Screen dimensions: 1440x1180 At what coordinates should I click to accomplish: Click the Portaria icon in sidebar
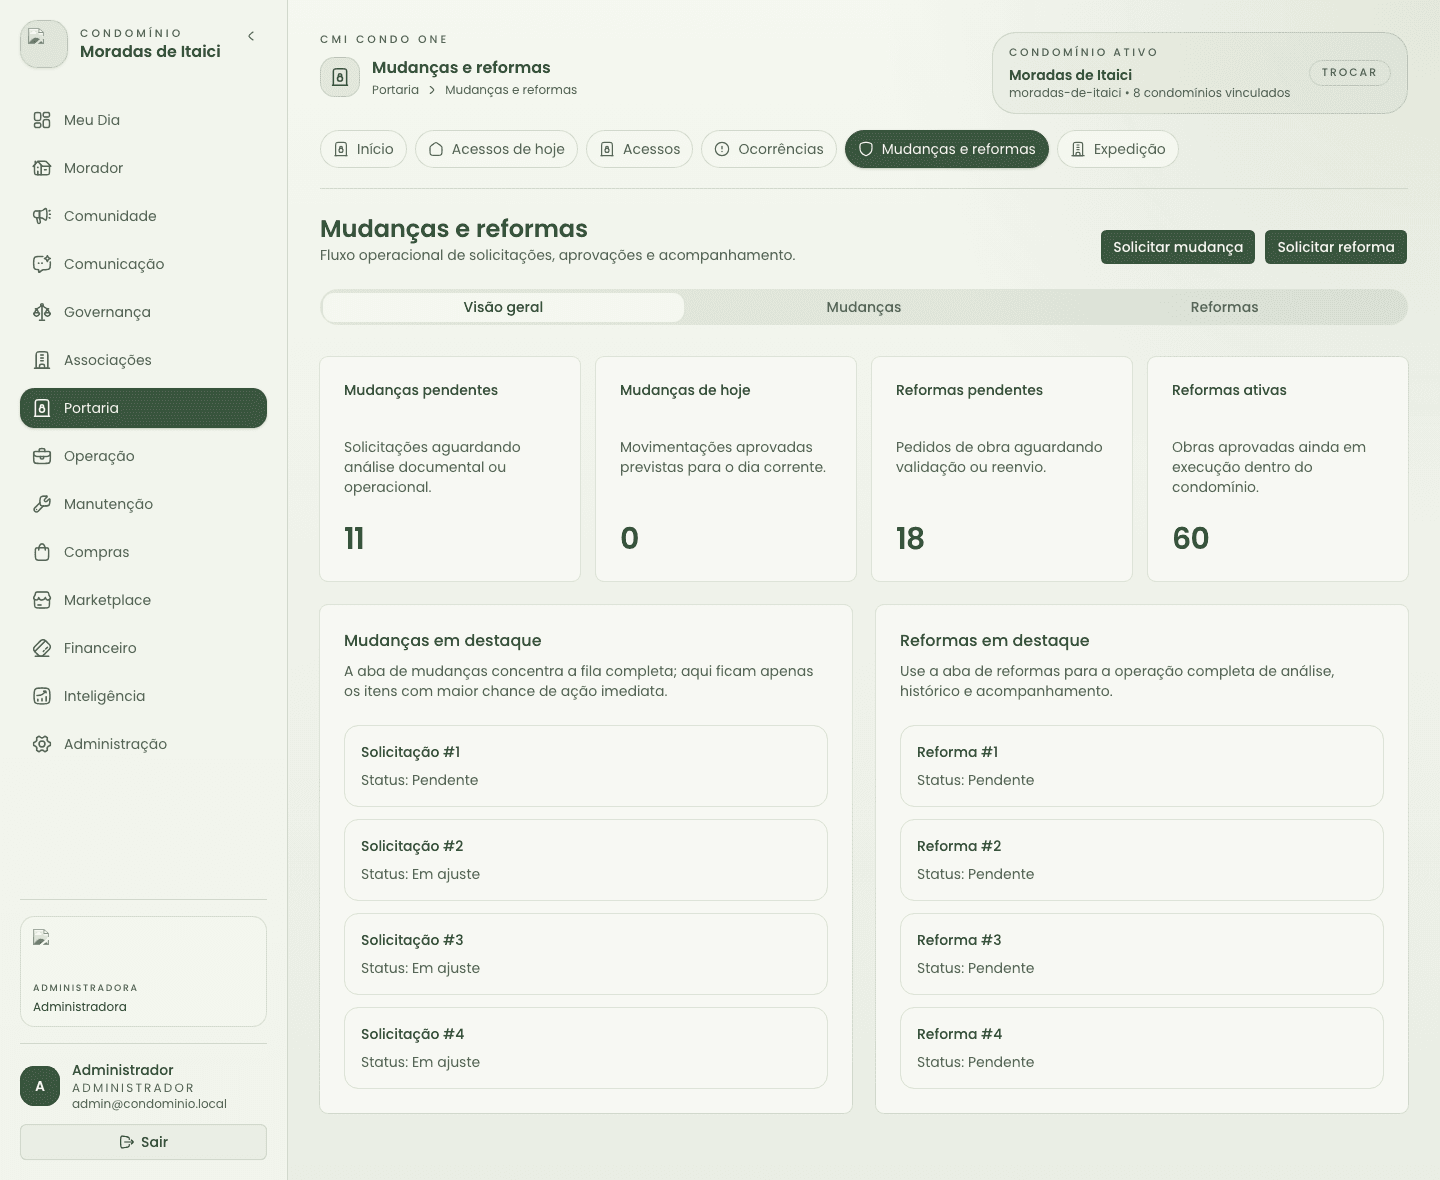[42, 408]
